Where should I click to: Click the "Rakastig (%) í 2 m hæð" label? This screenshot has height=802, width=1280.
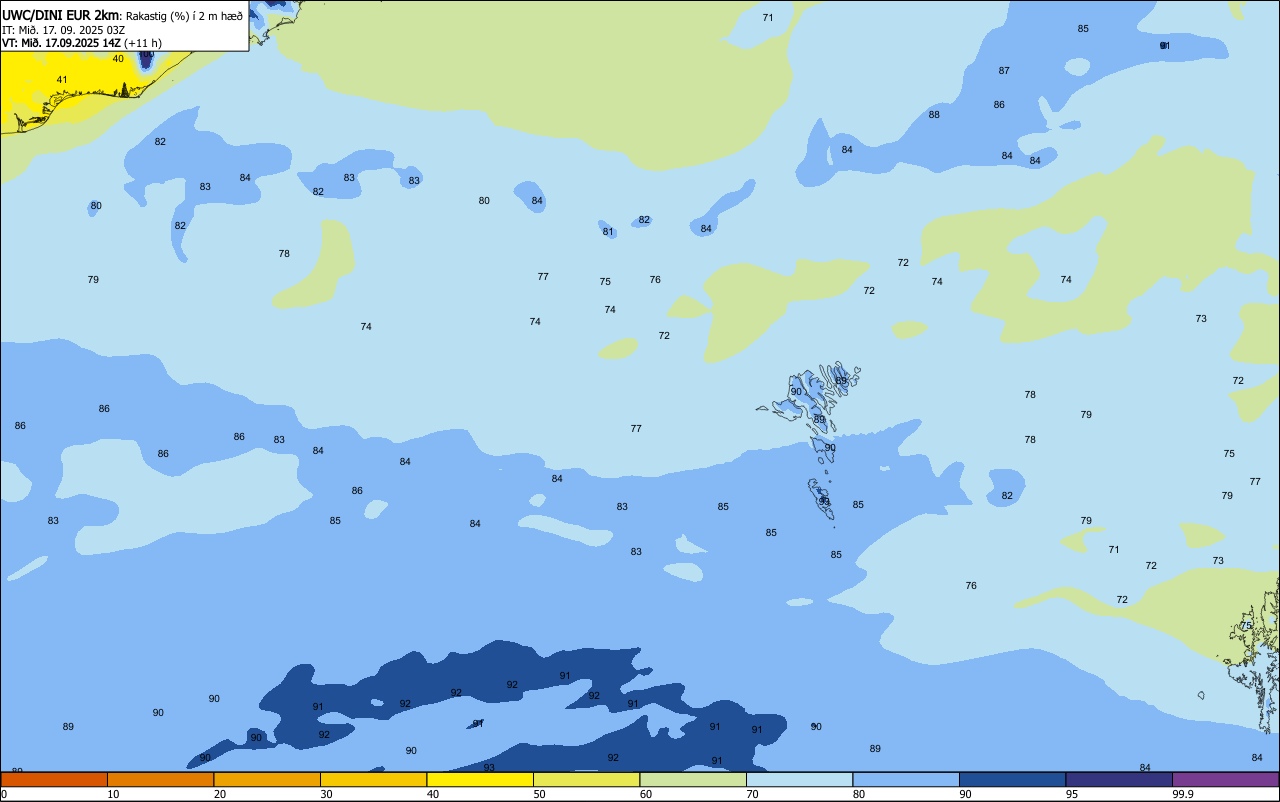point(184,16)
